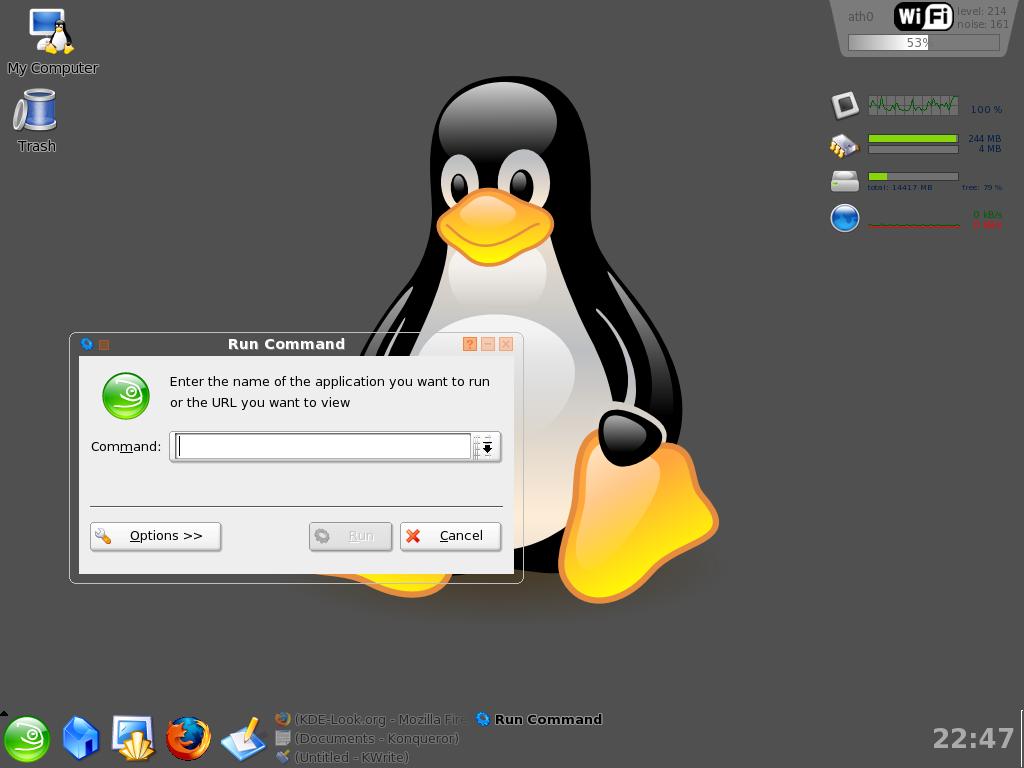Select the Run Command taskbar entry
1024x768 pixels.
pos(540,719)
